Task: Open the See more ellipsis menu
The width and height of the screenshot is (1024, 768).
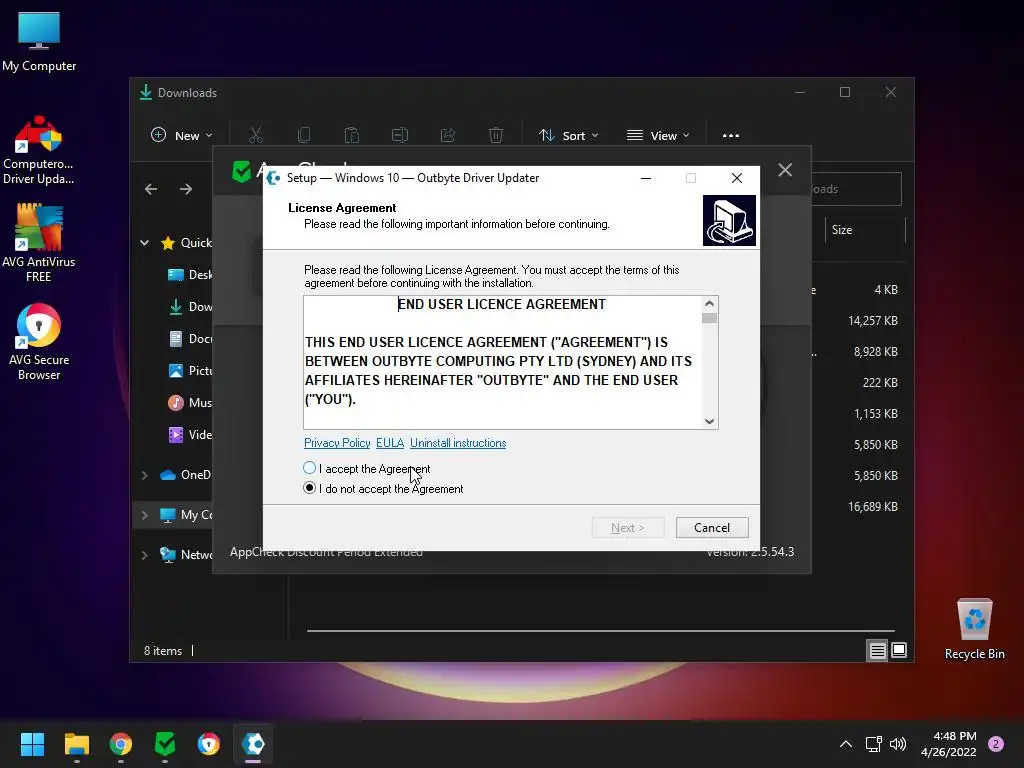Action: click(x=731, y=135)
